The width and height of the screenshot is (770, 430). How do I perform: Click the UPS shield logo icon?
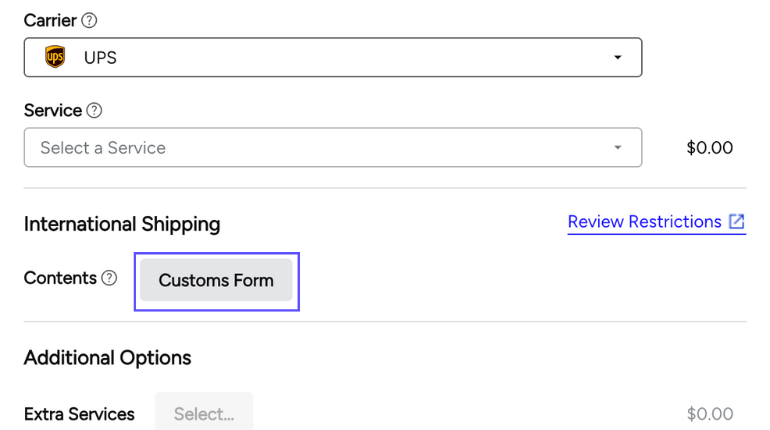pyautogui.click(x=55, y=58)
